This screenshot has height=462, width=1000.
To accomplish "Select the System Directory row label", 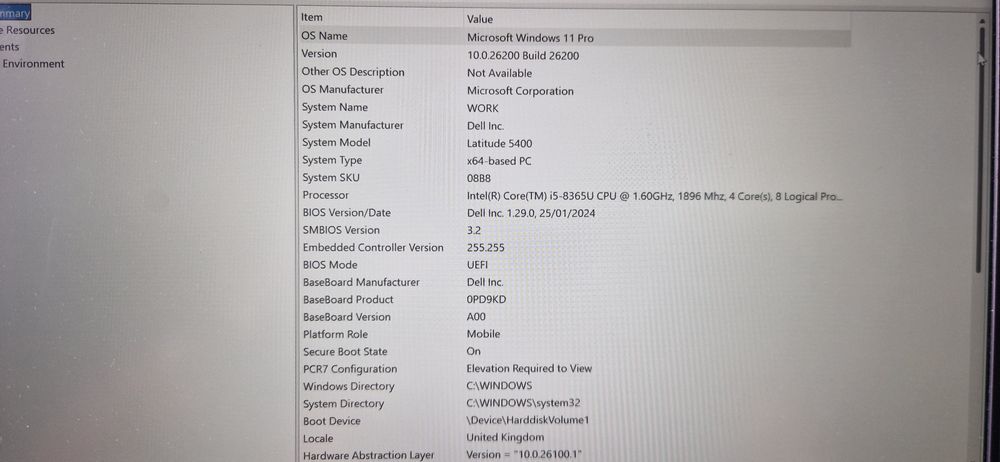I will point(344,403).
